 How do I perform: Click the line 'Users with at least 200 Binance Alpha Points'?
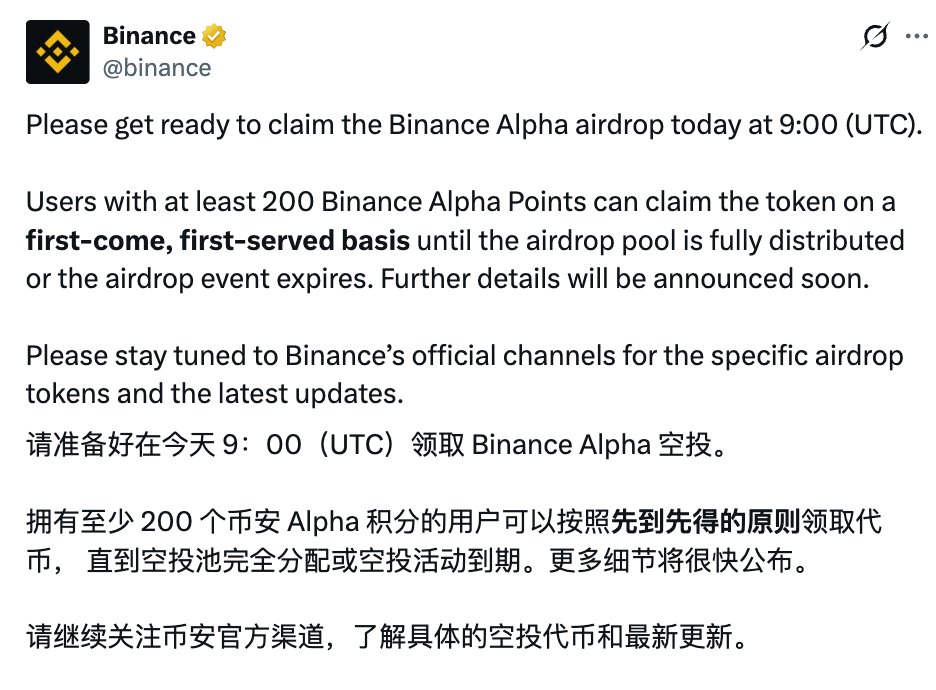coord(461,202)
